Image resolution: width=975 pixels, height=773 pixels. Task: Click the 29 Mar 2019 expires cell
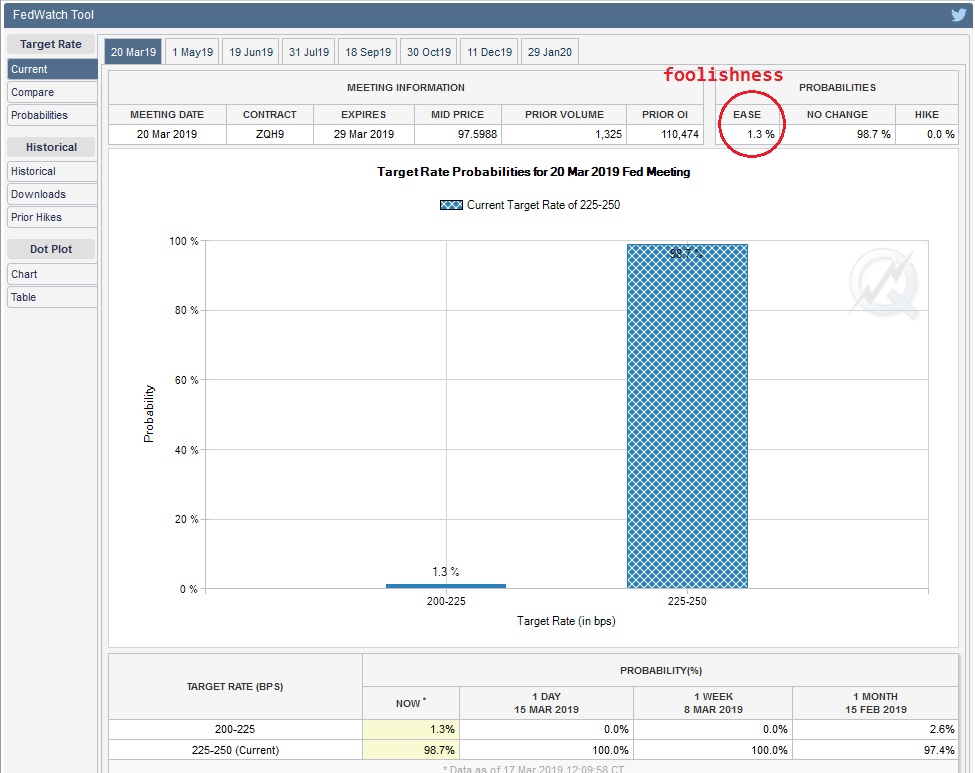(x=364, y=134)
